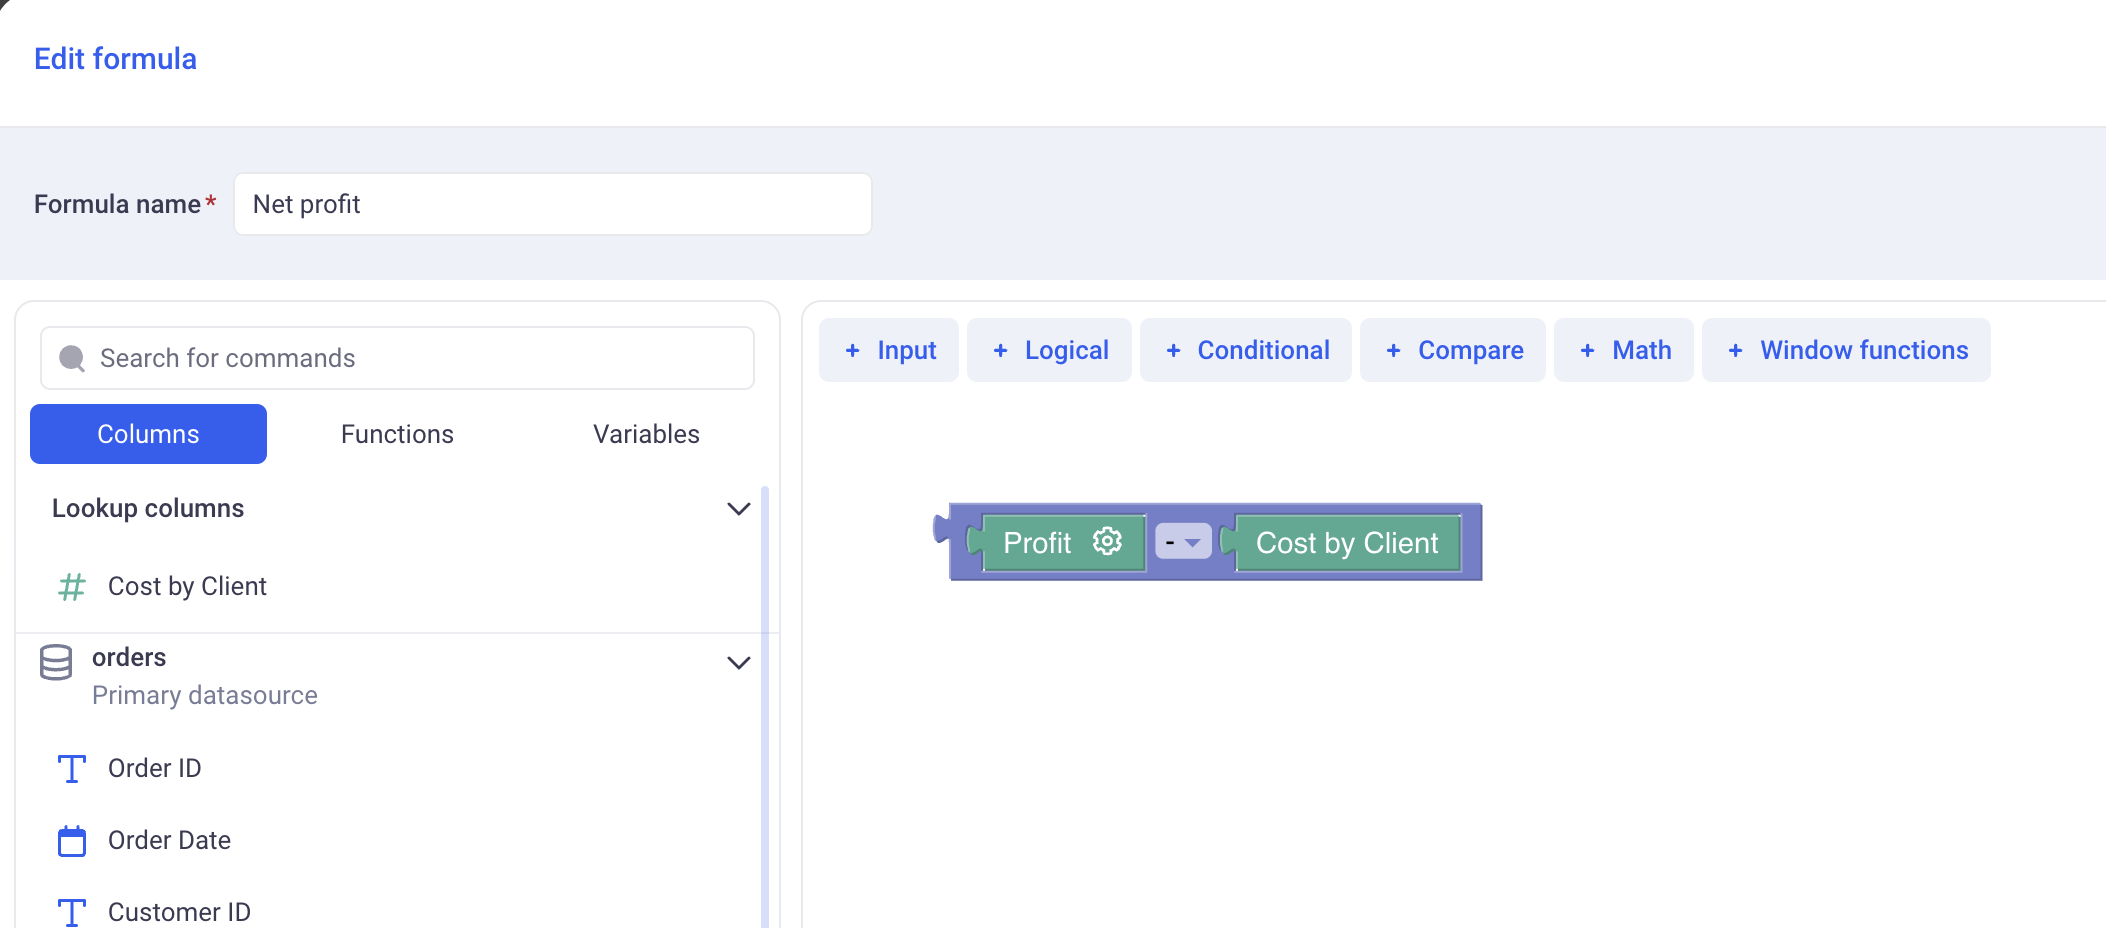Open the Window functions menu
Image resolution: width=2106 pixels, height=928 pixels.
point(1846,351)
